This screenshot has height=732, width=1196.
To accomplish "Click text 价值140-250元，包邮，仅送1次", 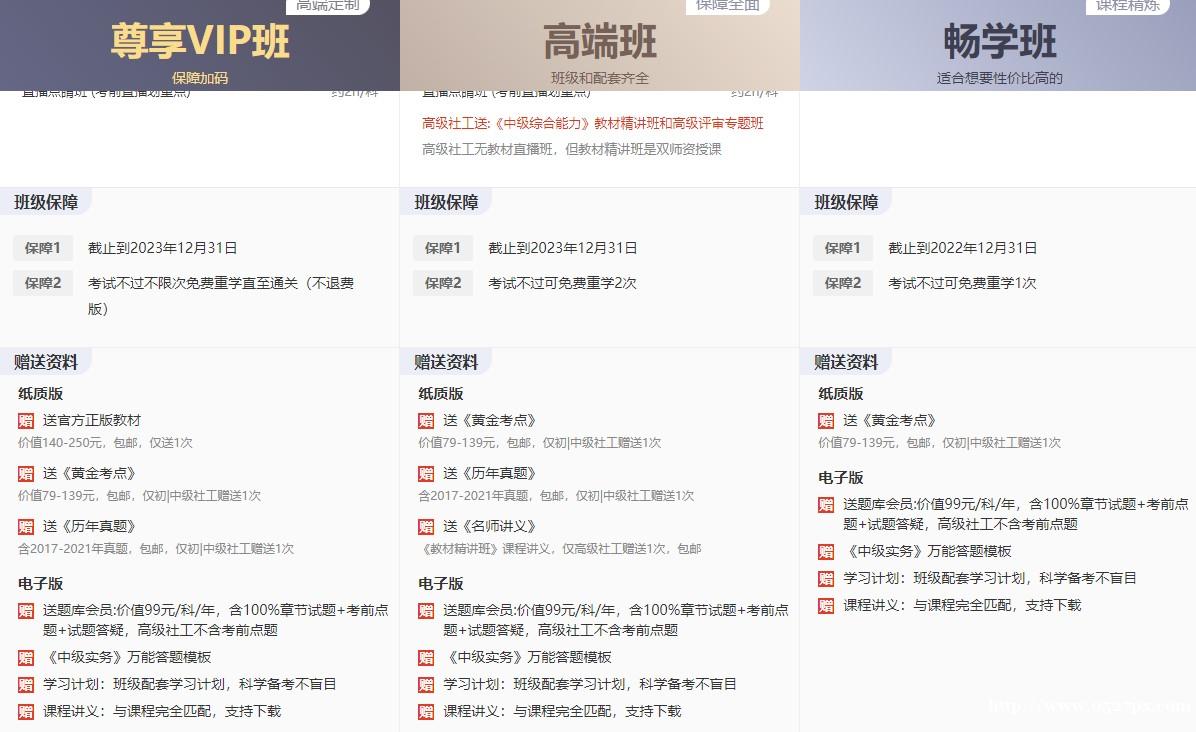I will [x=105, y=443].
